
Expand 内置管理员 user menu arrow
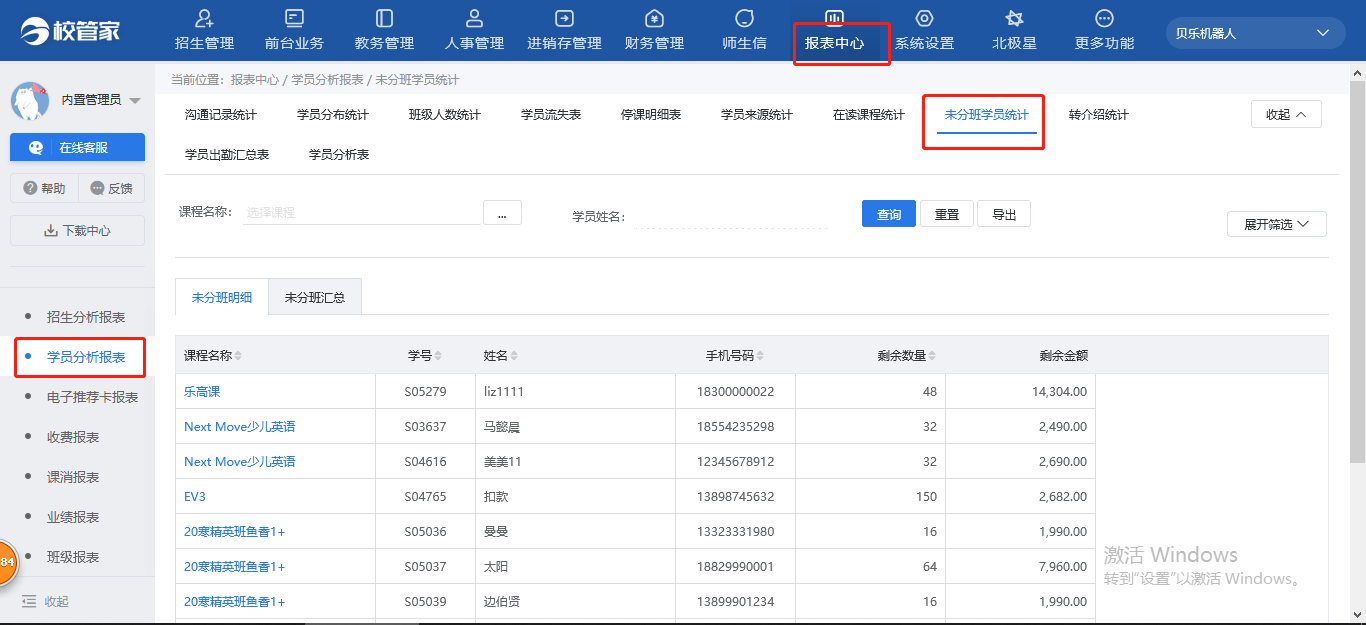pyautogui.click(x=135, y=100)
